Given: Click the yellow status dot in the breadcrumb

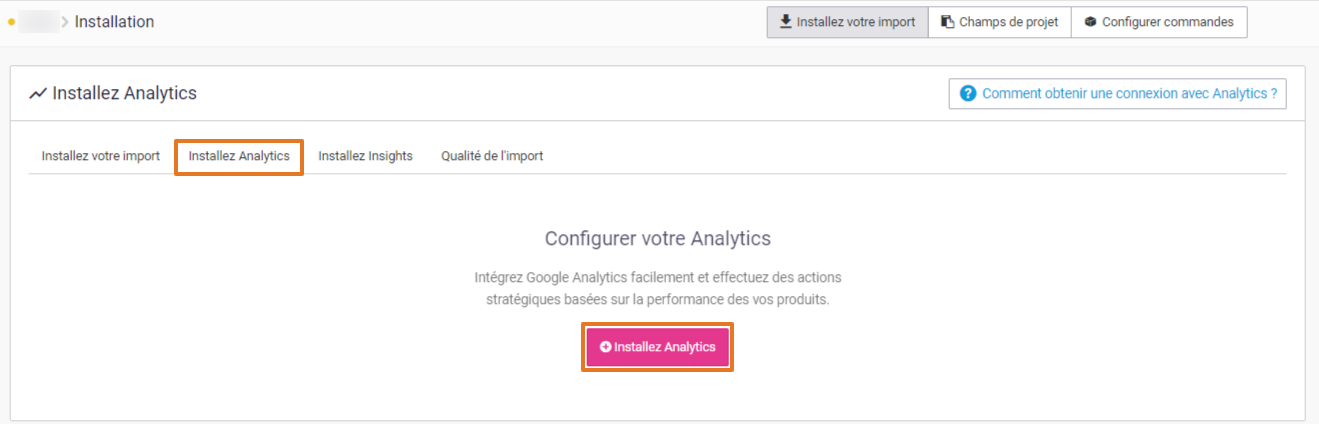Looking at the screenshot, I should [11, 22].
